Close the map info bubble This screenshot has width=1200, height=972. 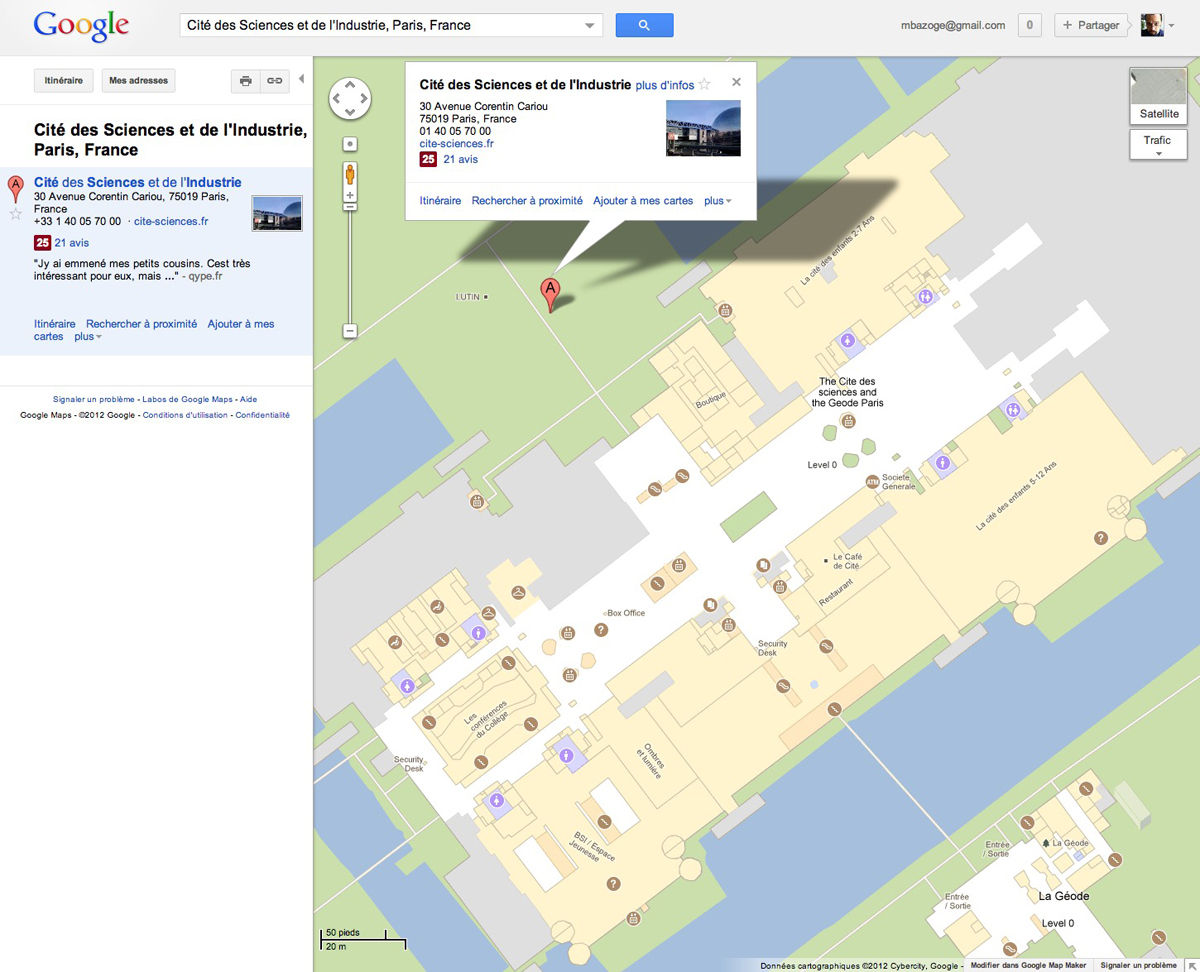pyautogui.click(x=737, y=83)
